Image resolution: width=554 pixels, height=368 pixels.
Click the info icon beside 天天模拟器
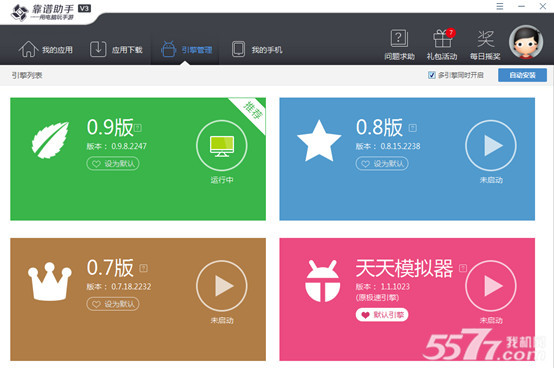pos(462,268)
